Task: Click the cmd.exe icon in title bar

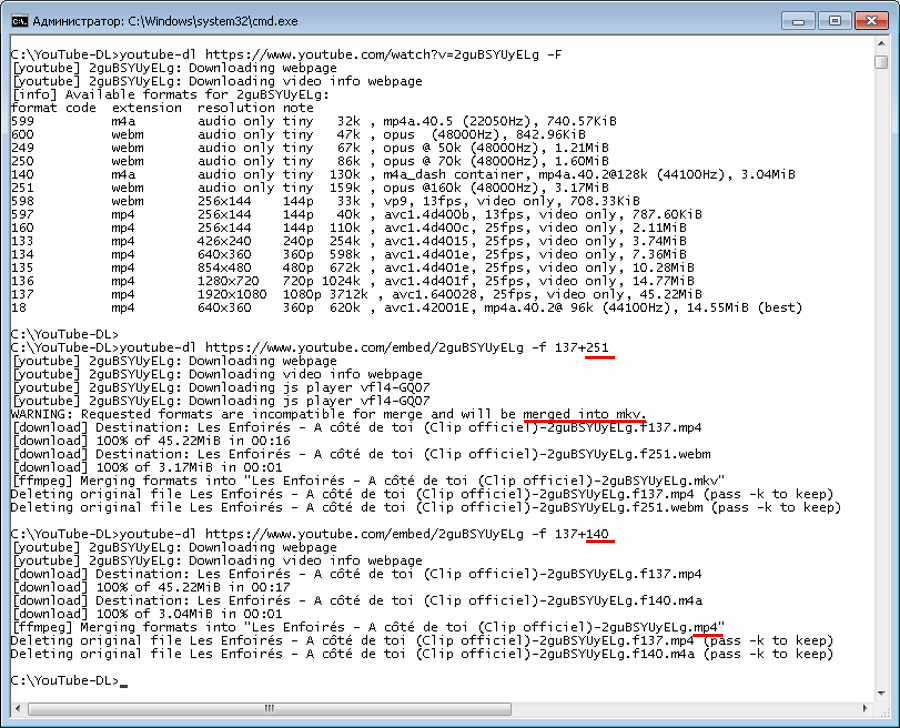Action: 20,21
